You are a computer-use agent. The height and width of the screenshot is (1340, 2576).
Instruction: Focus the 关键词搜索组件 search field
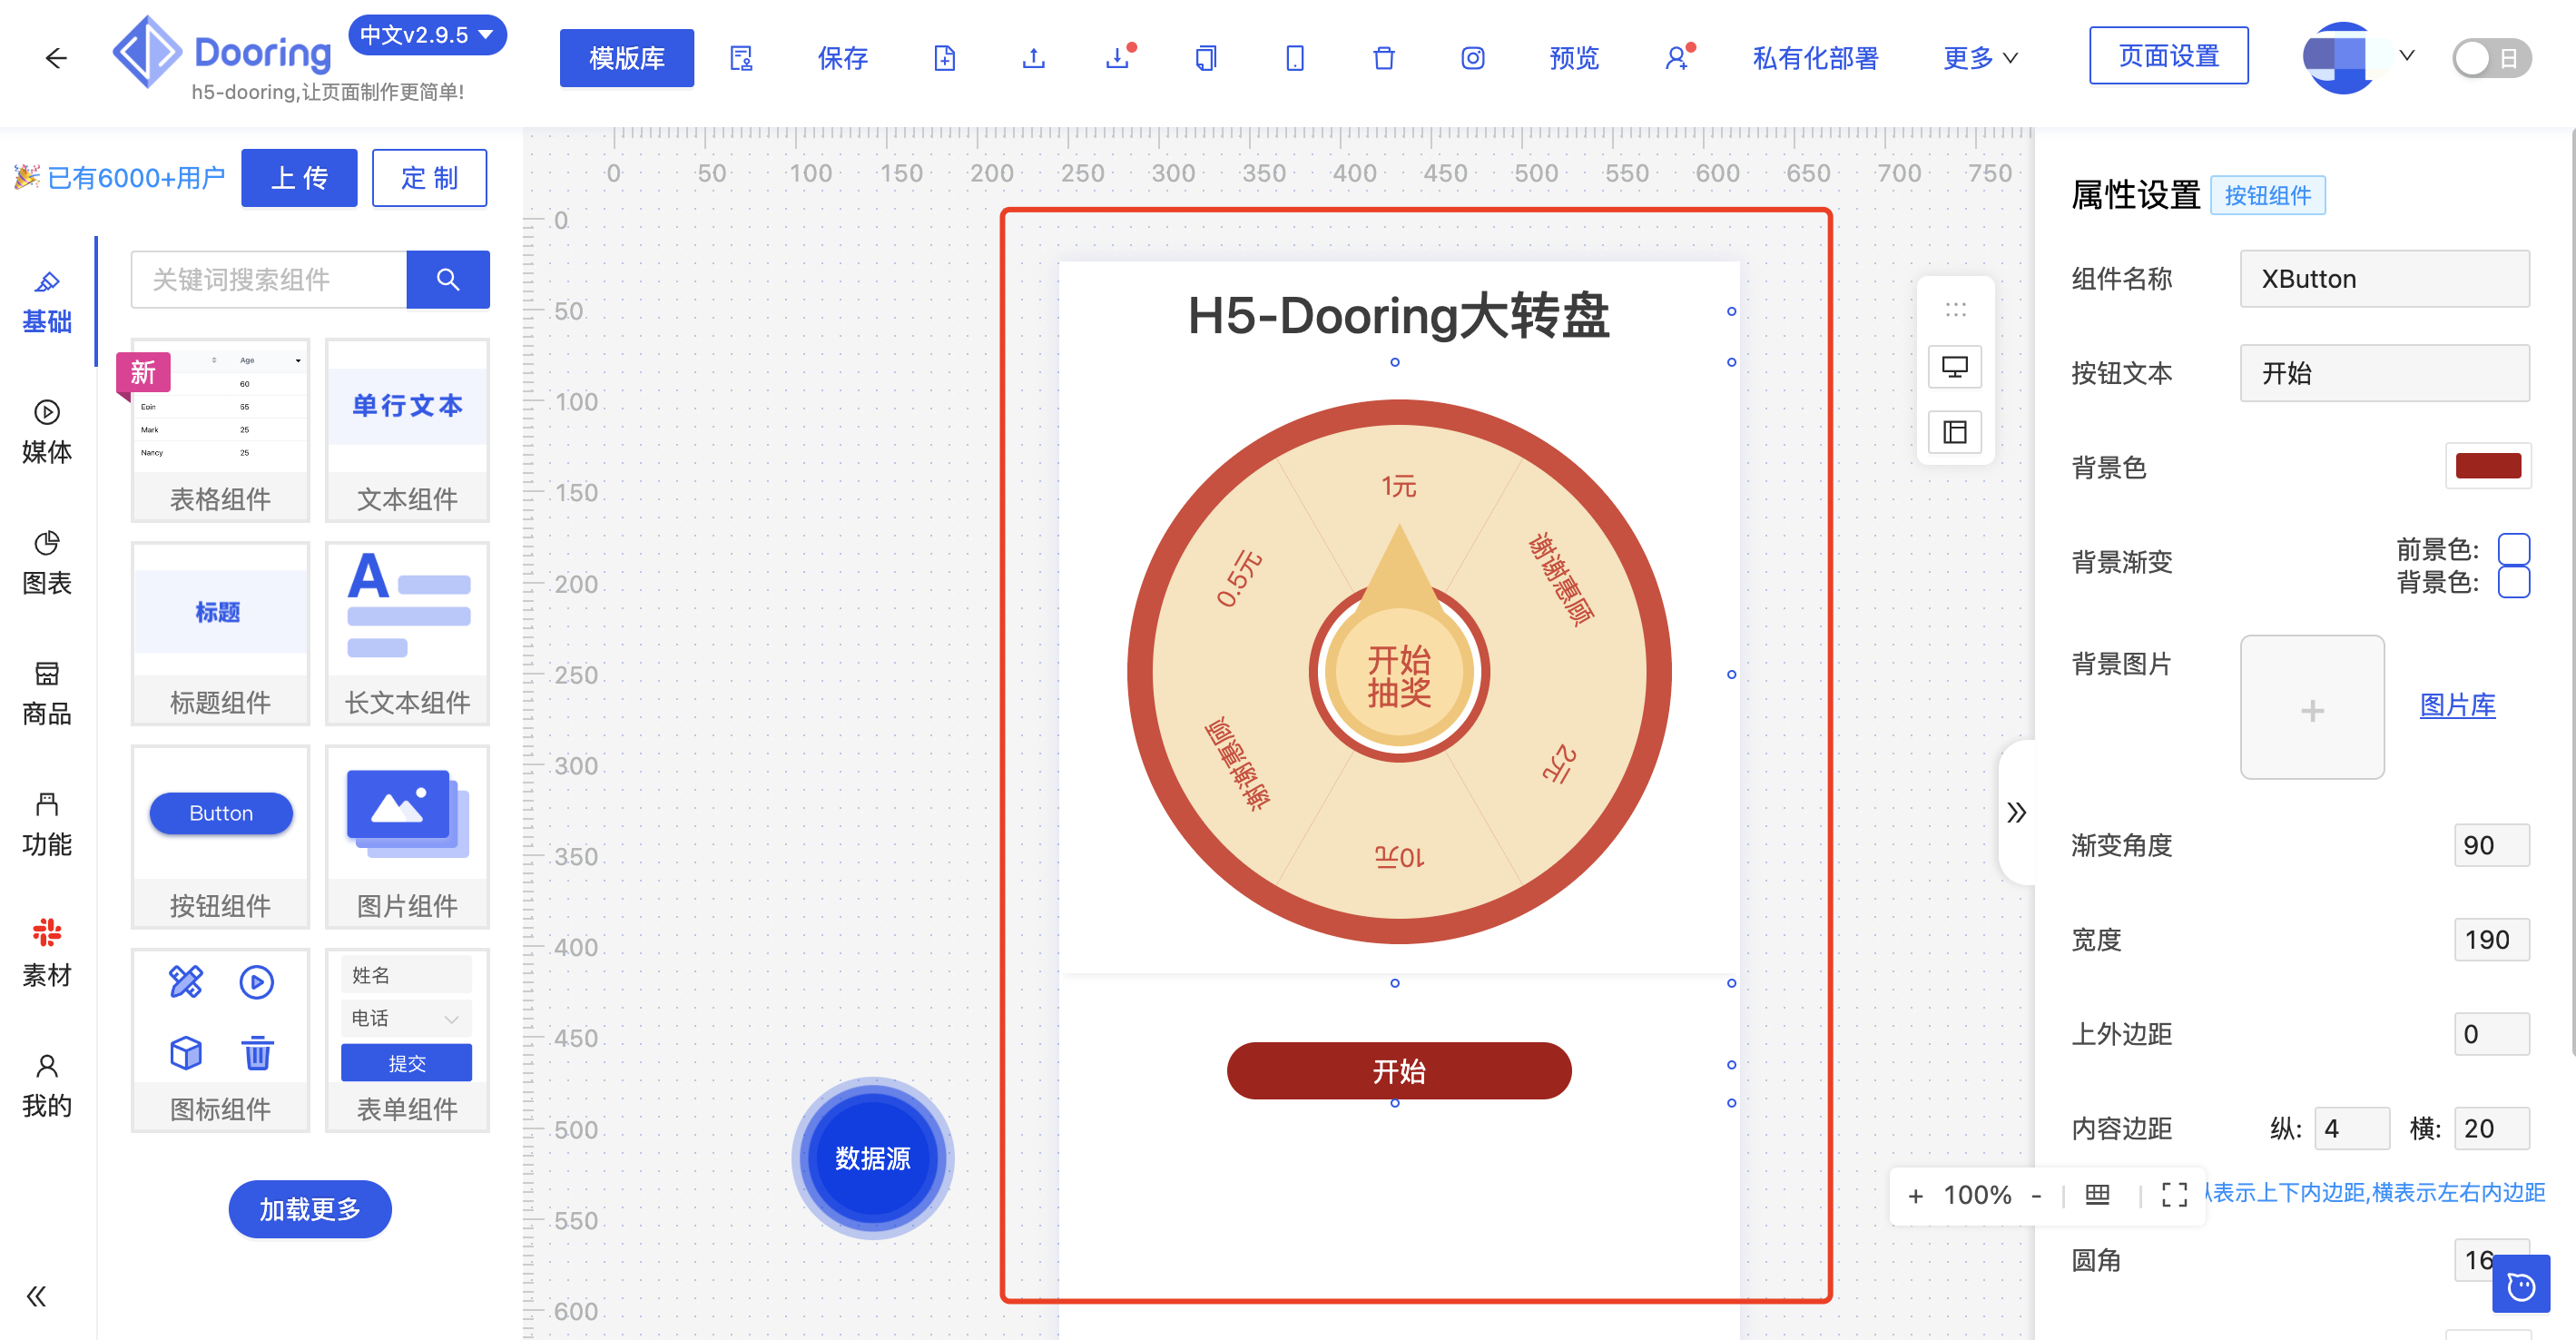[269, 279]
